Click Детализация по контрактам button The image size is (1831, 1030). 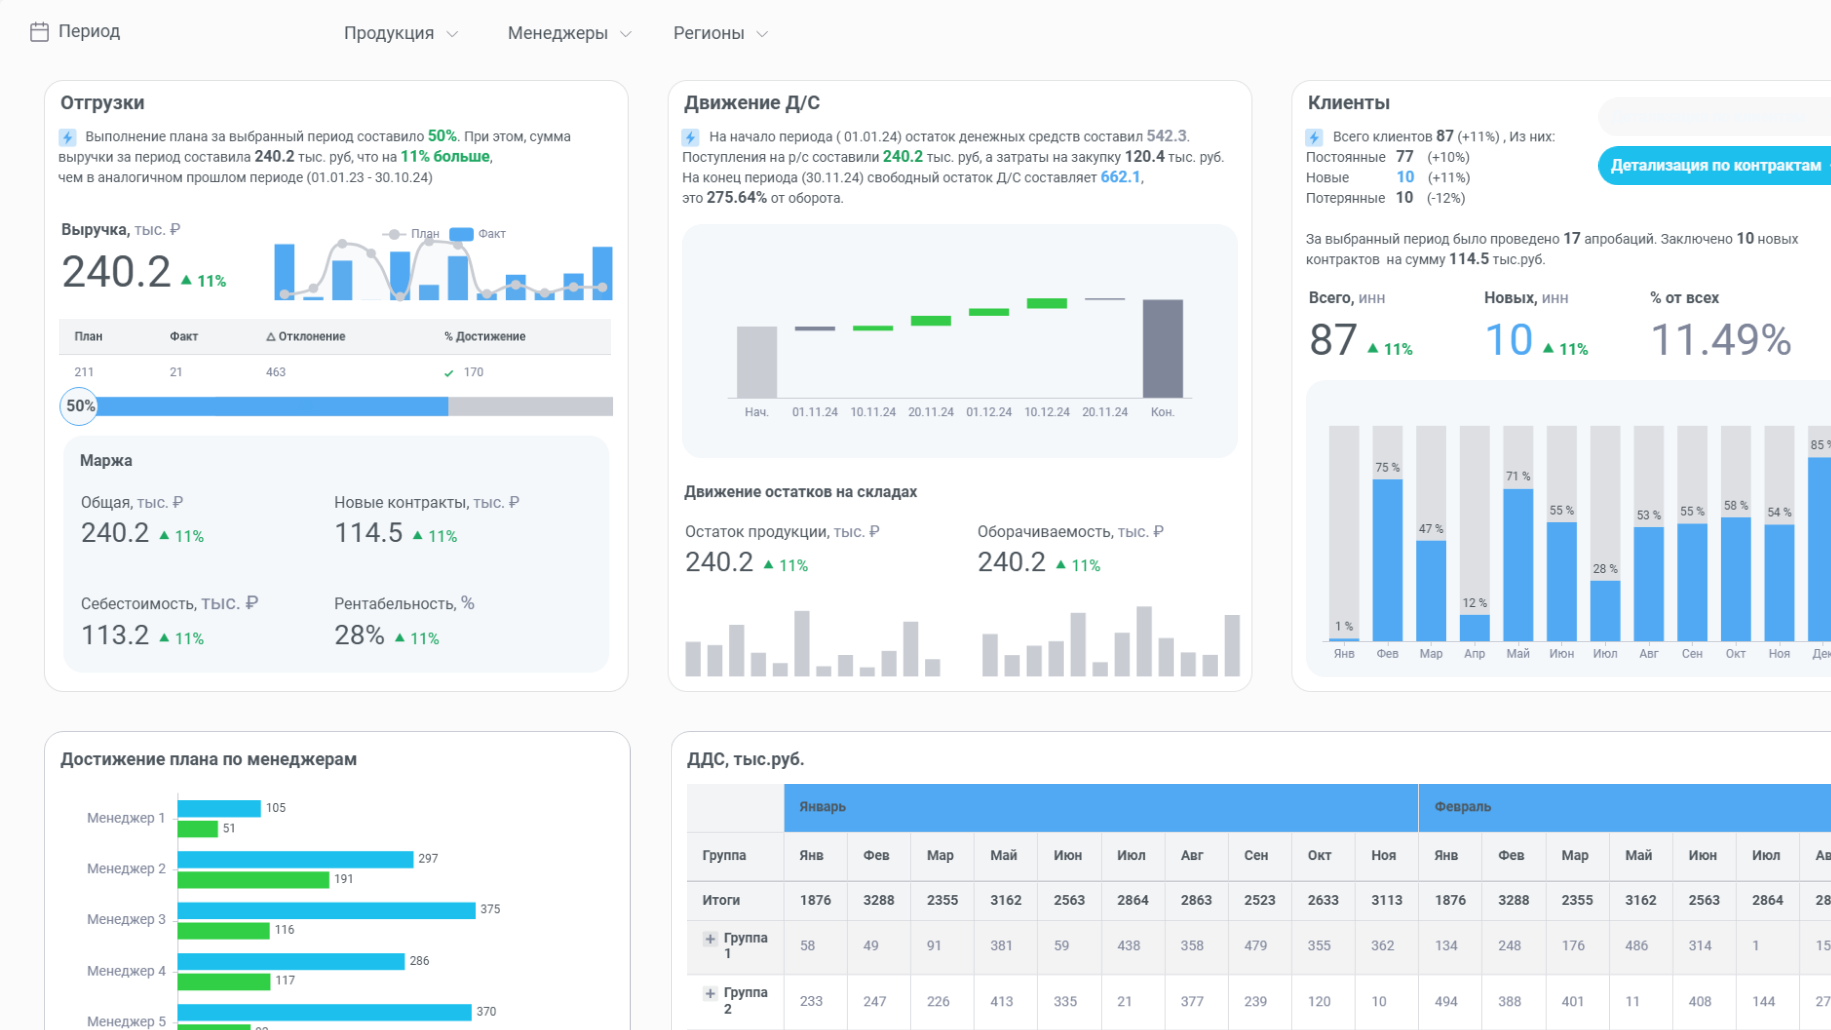1714,166
